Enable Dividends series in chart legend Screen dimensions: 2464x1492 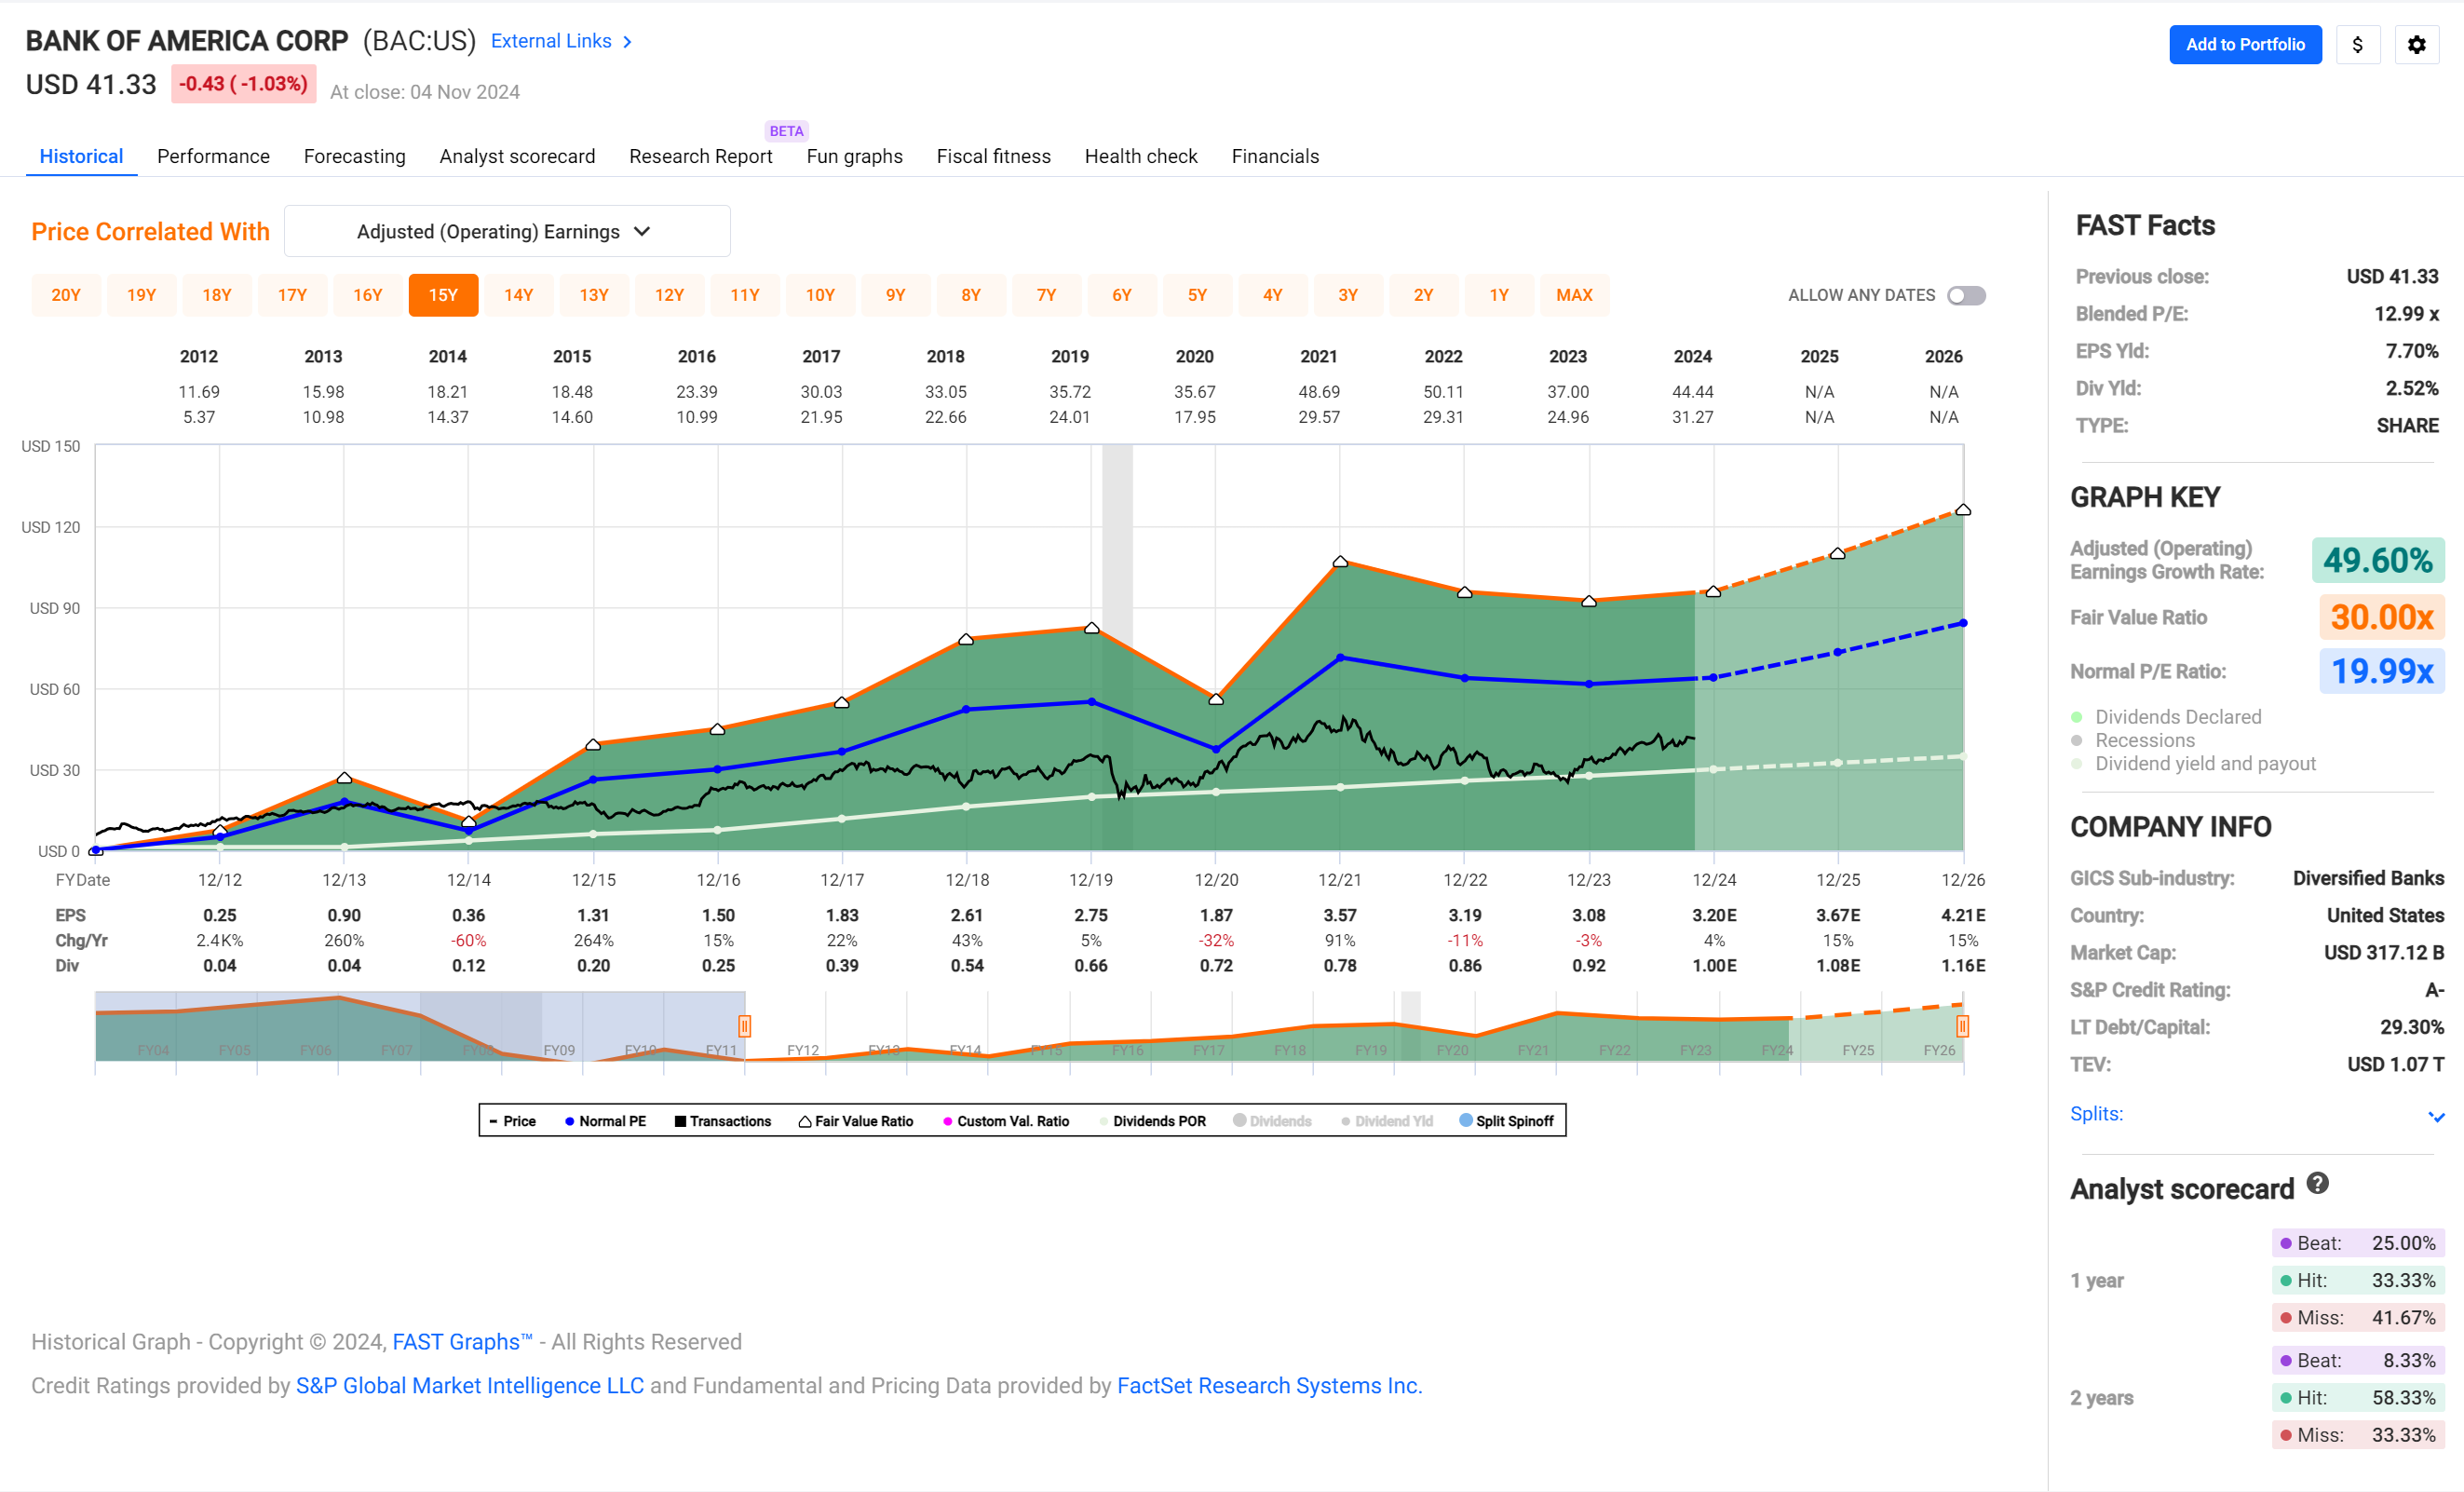coord(1272,1121)
